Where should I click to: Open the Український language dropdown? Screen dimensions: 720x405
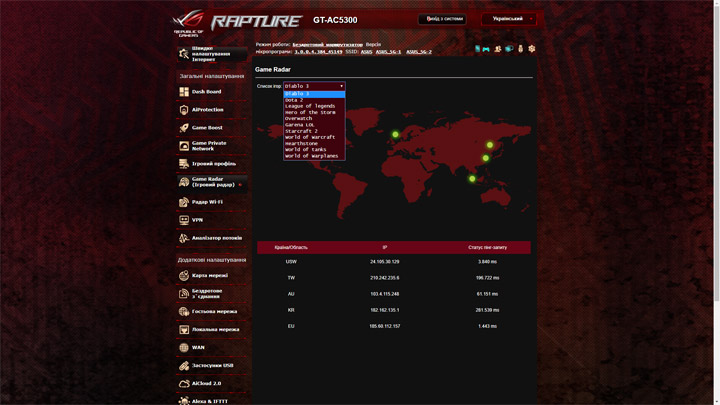(x=509, y=19)
